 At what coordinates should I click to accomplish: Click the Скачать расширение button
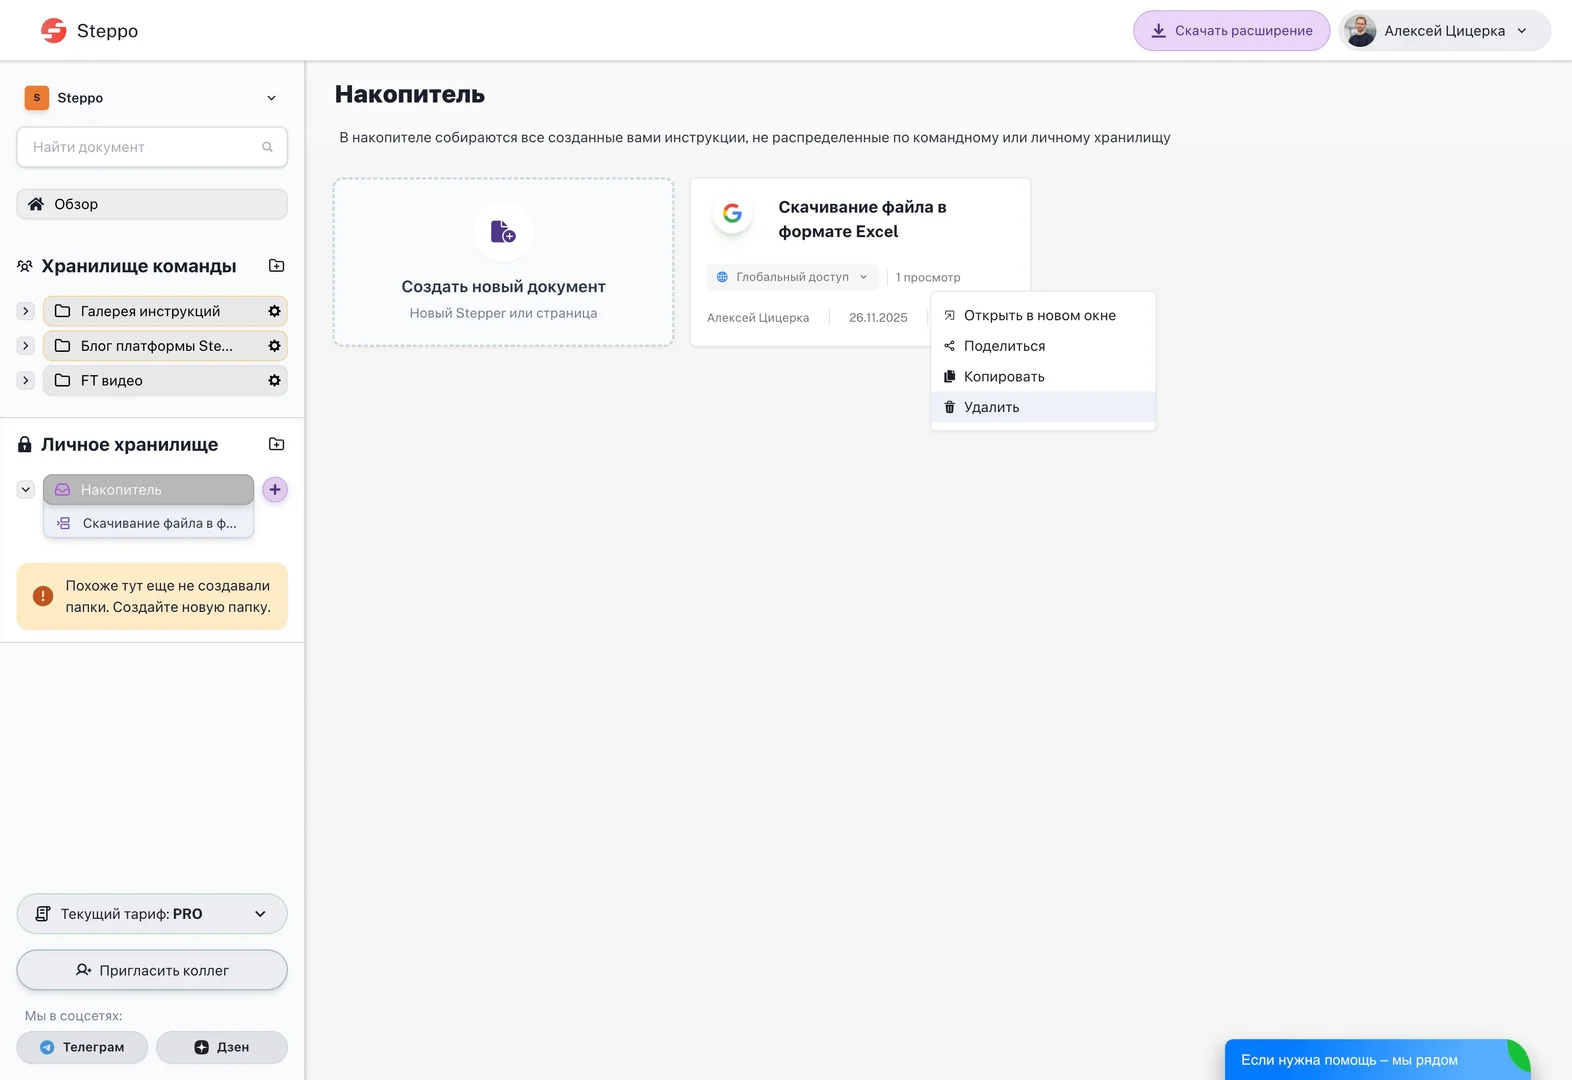[1231, 31]
